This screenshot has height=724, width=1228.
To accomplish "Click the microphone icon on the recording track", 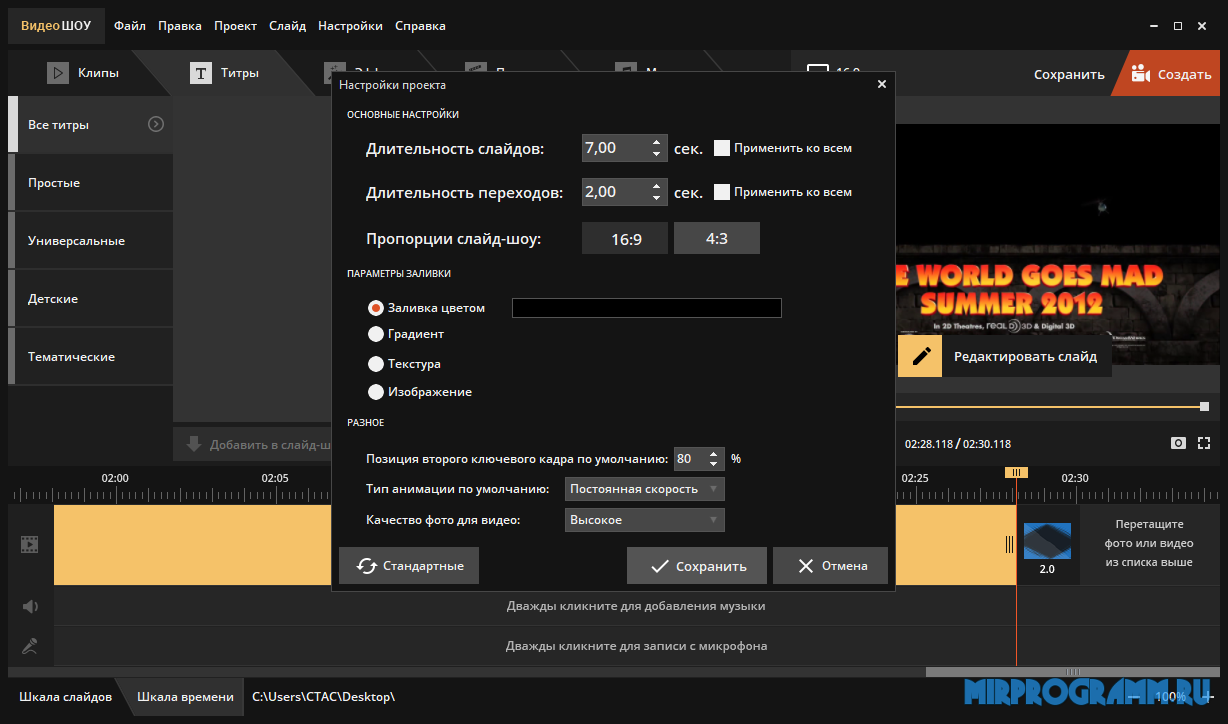I will [x=30, y=646].
